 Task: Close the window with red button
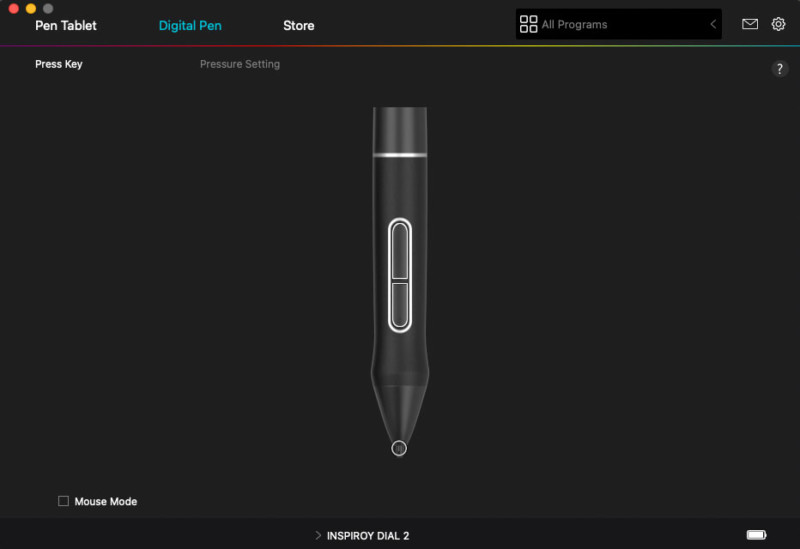click(x=14, y=8)
